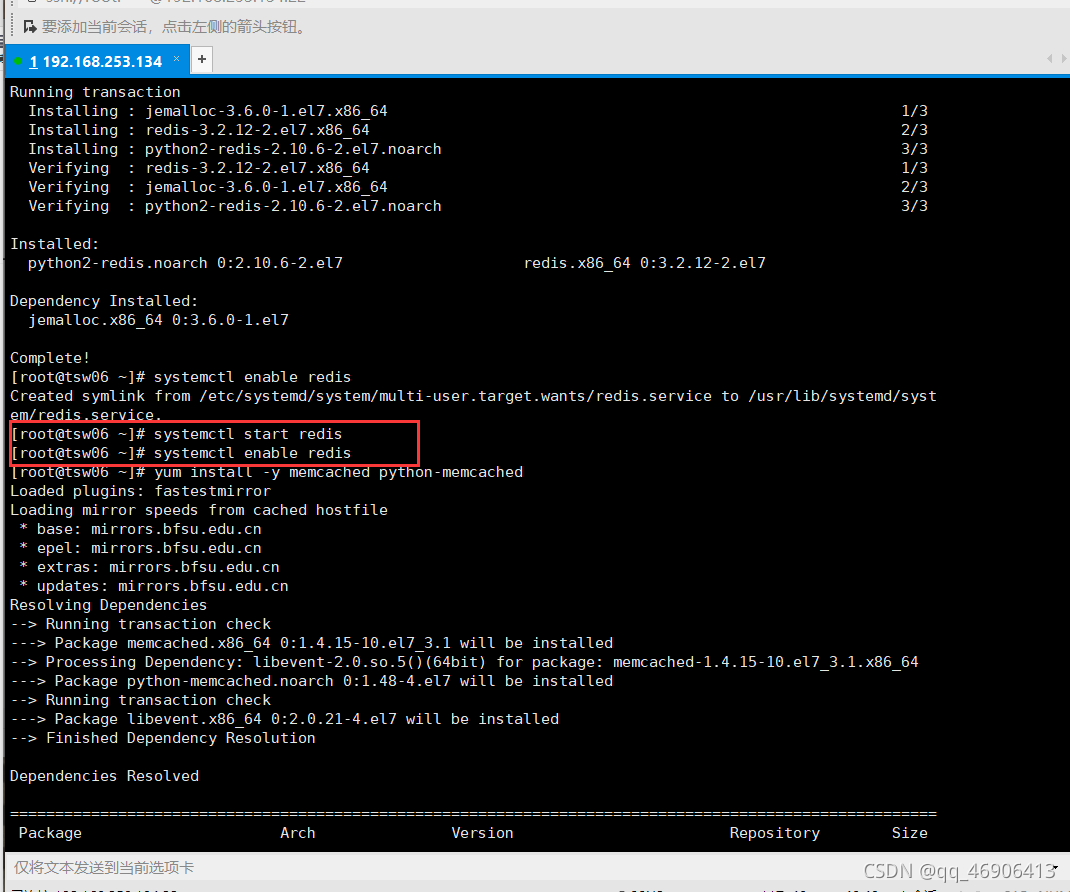Click the 'Loaded plugins: fastestmirror' line

click(x=140, y=491)
